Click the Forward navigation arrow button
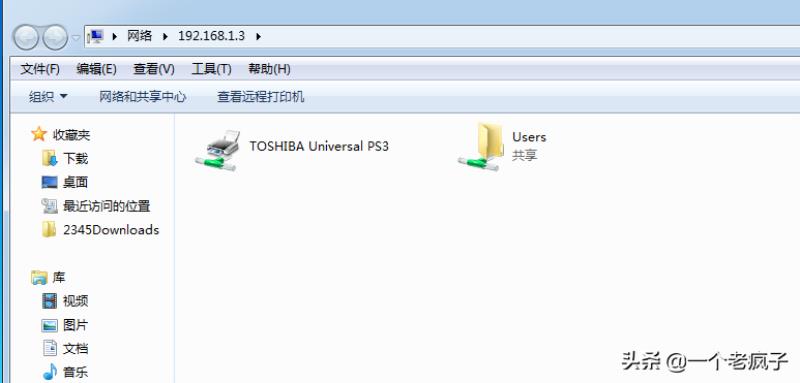Screen dimensions: 800x383 tap(55, 37)
